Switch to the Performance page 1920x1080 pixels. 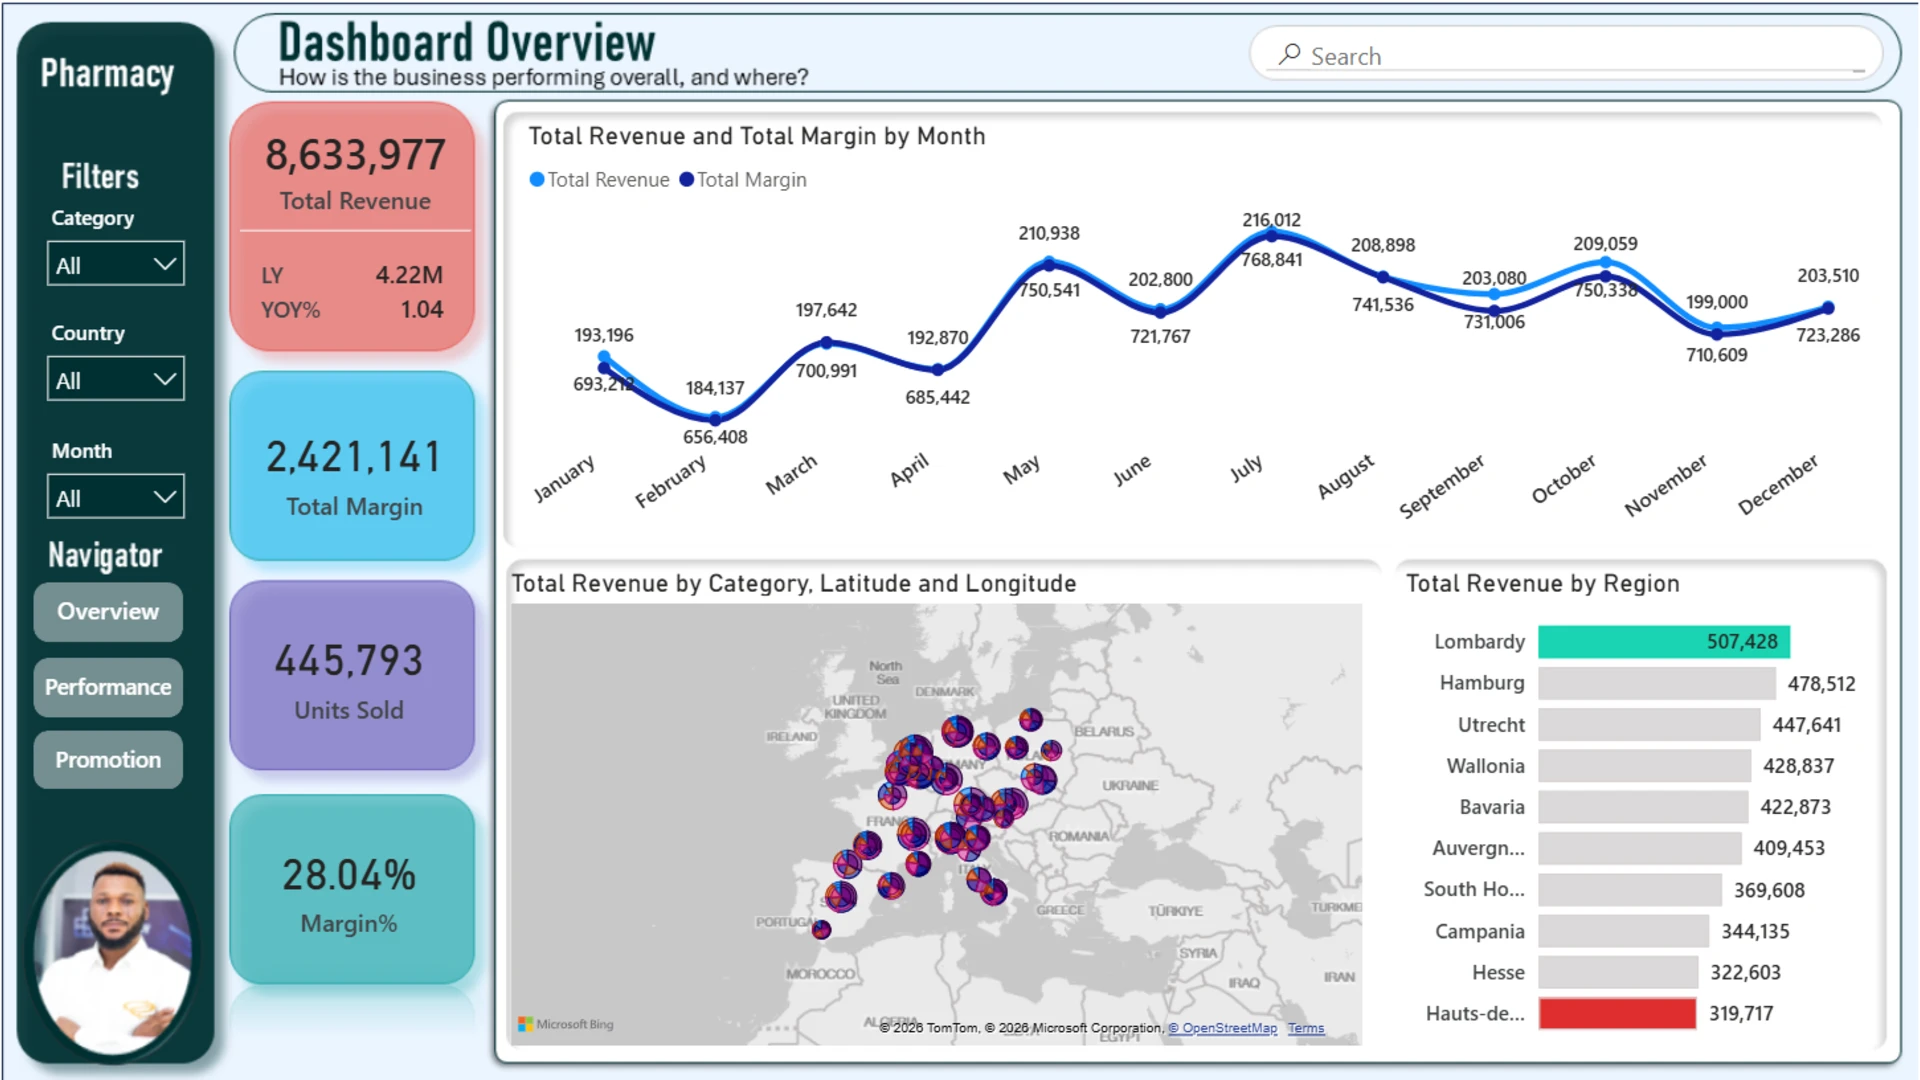(108, 687)
